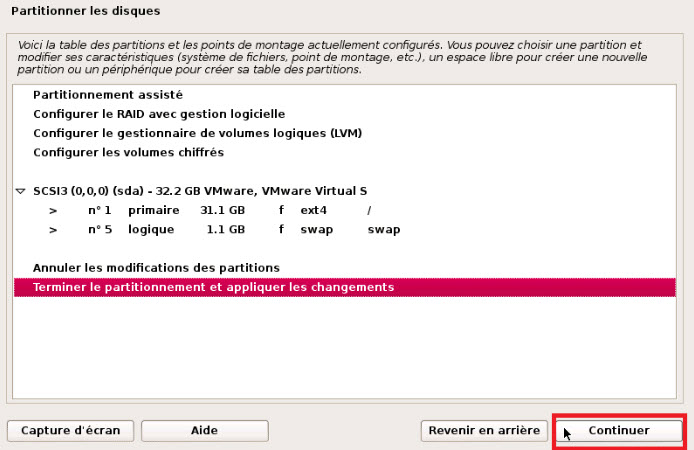Click the Capture d'écran button
The width and height of the screenshot is (694, 450).
click(70, 431)
